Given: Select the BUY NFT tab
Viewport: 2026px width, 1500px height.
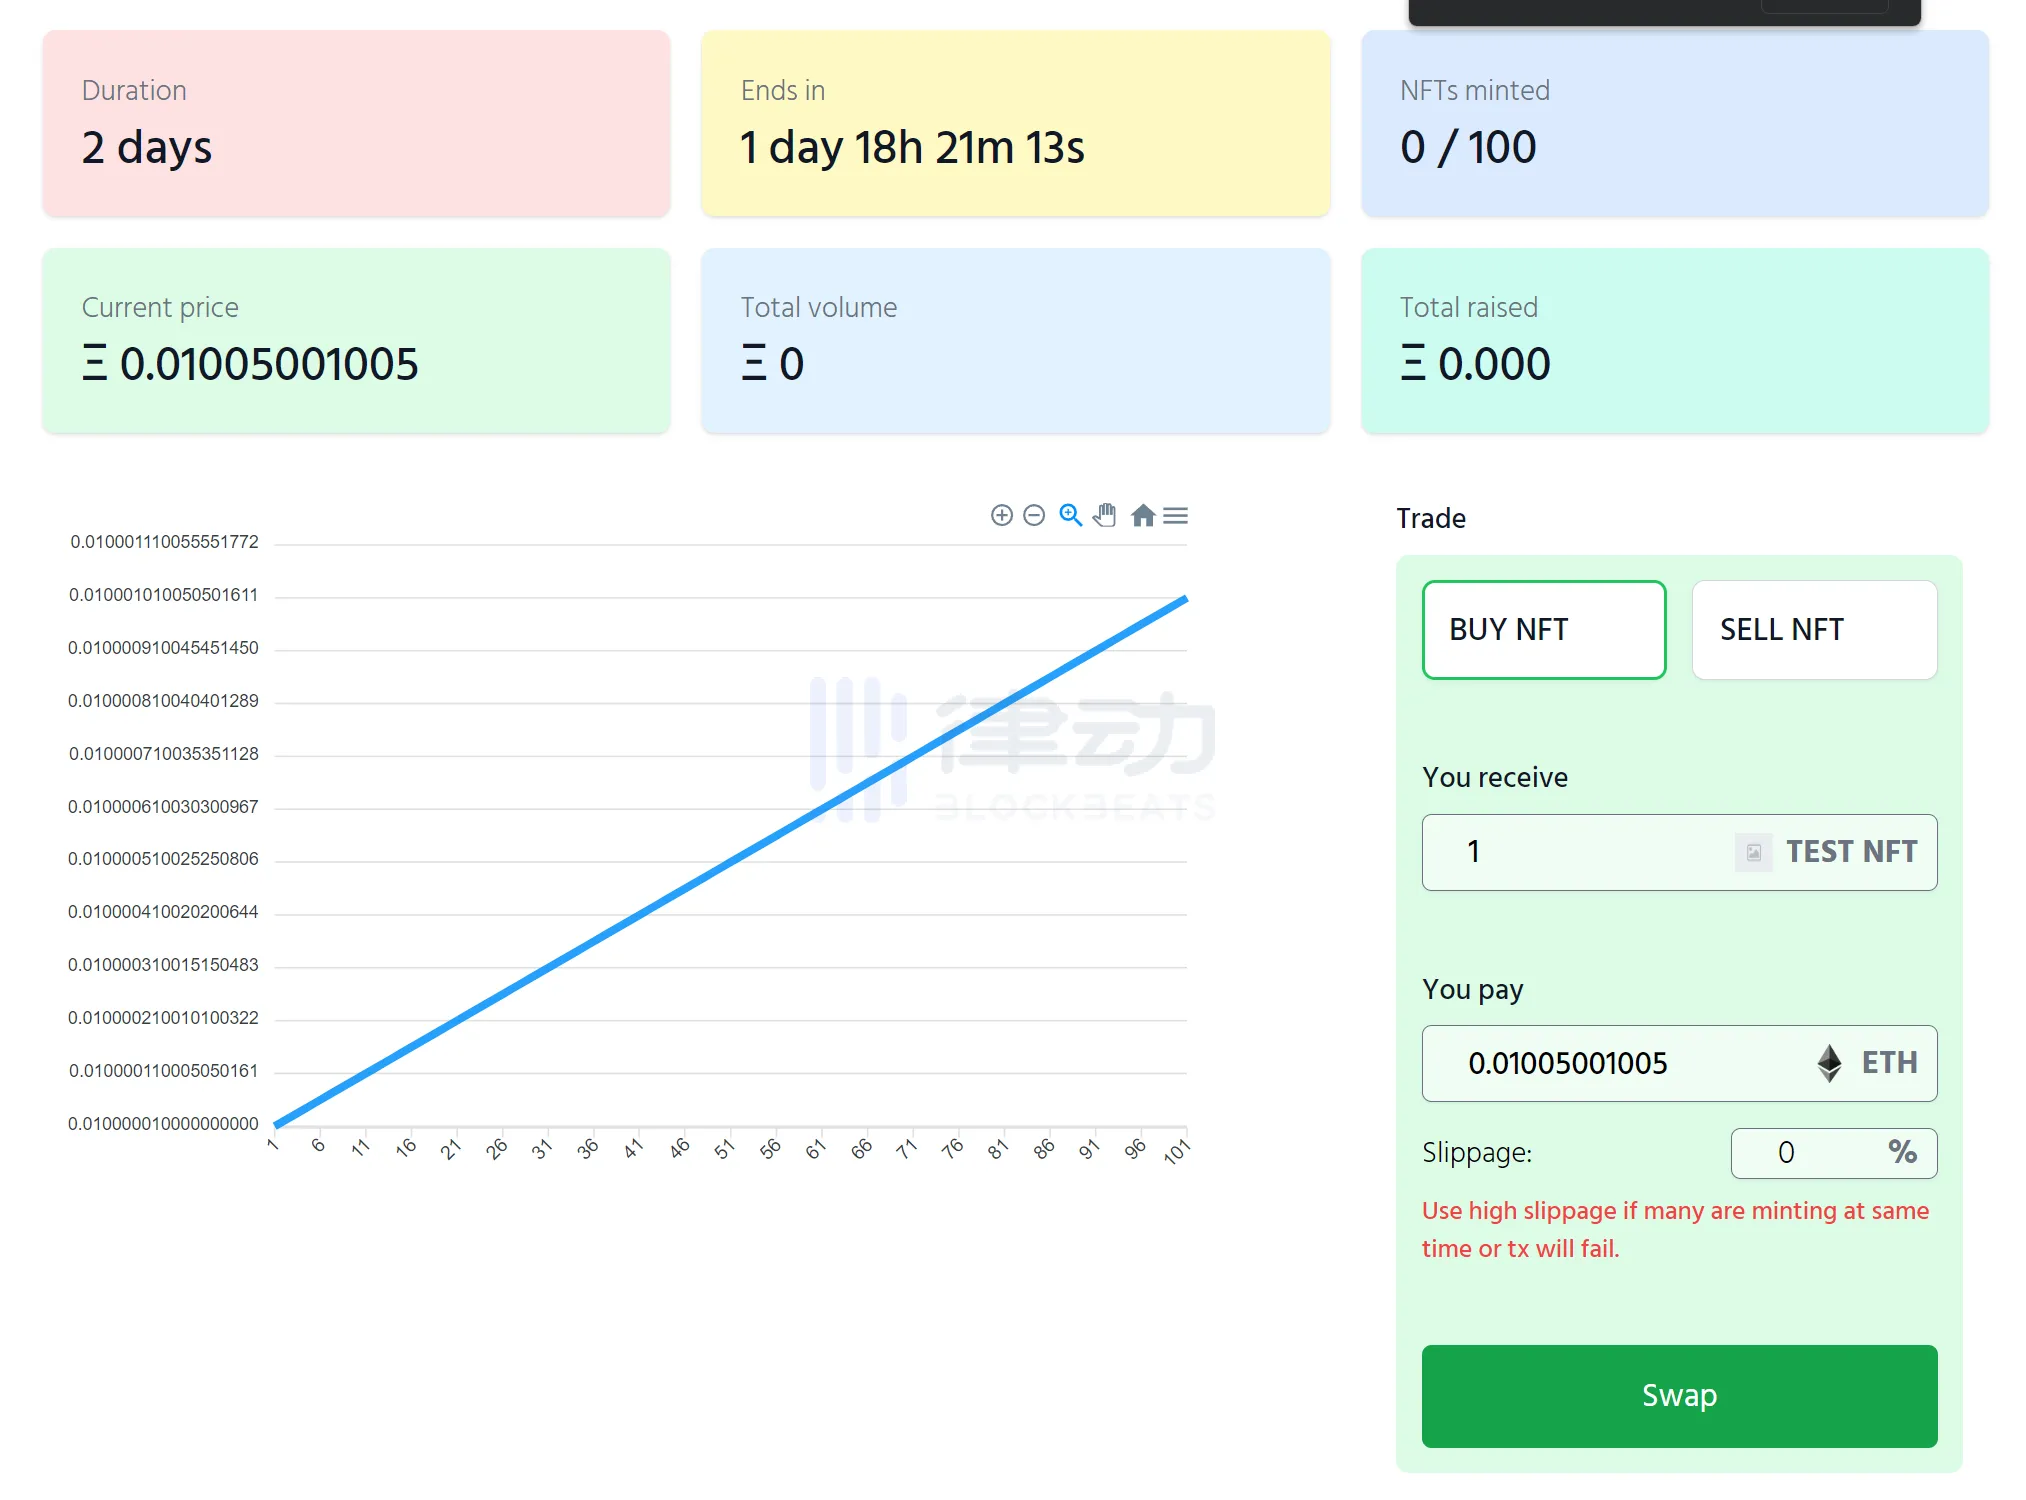Looking at the screenshot, I should (1543, 629).
